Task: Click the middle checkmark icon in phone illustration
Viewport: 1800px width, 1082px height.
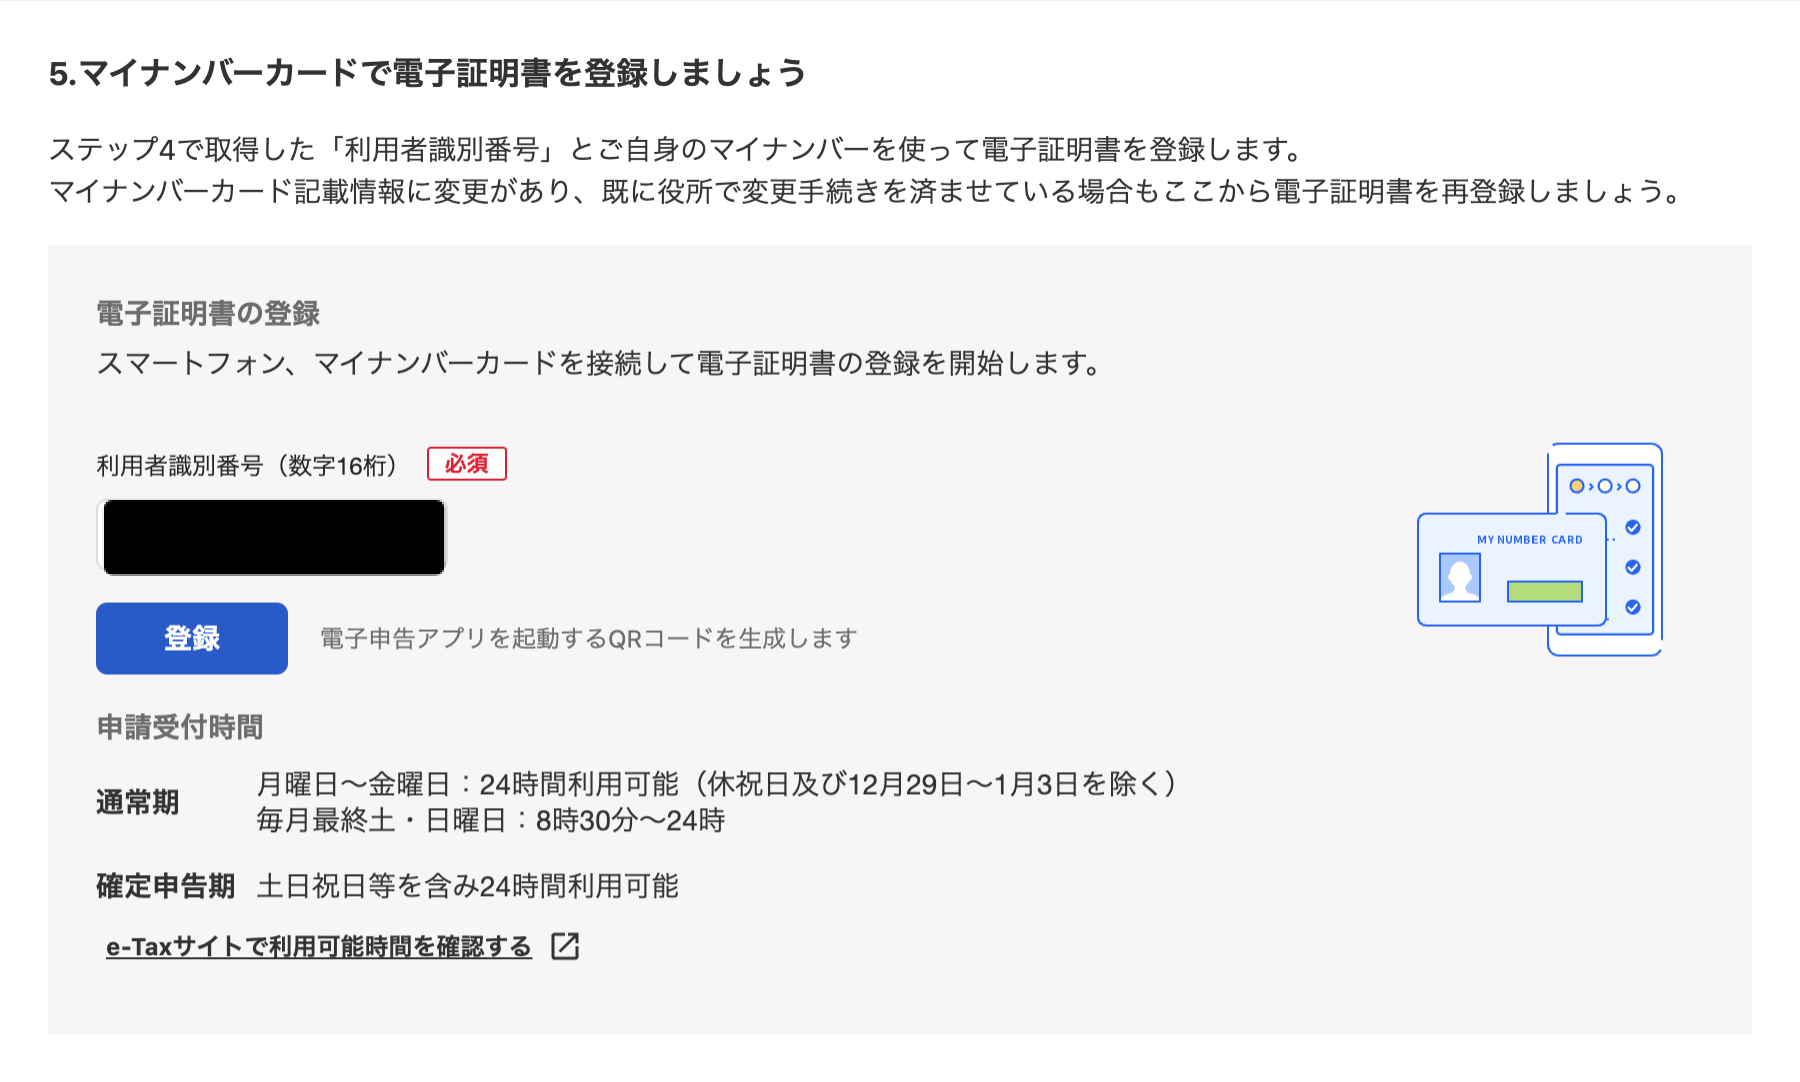Action: 1633,567
